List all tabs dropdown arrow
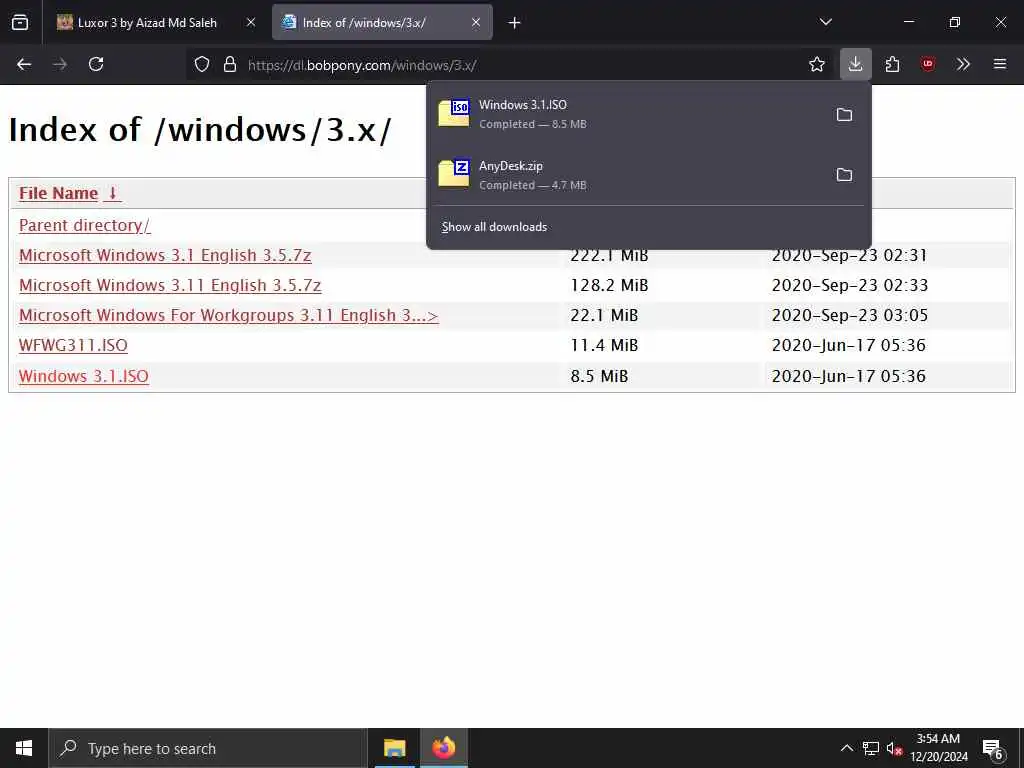 click(825, 22)
